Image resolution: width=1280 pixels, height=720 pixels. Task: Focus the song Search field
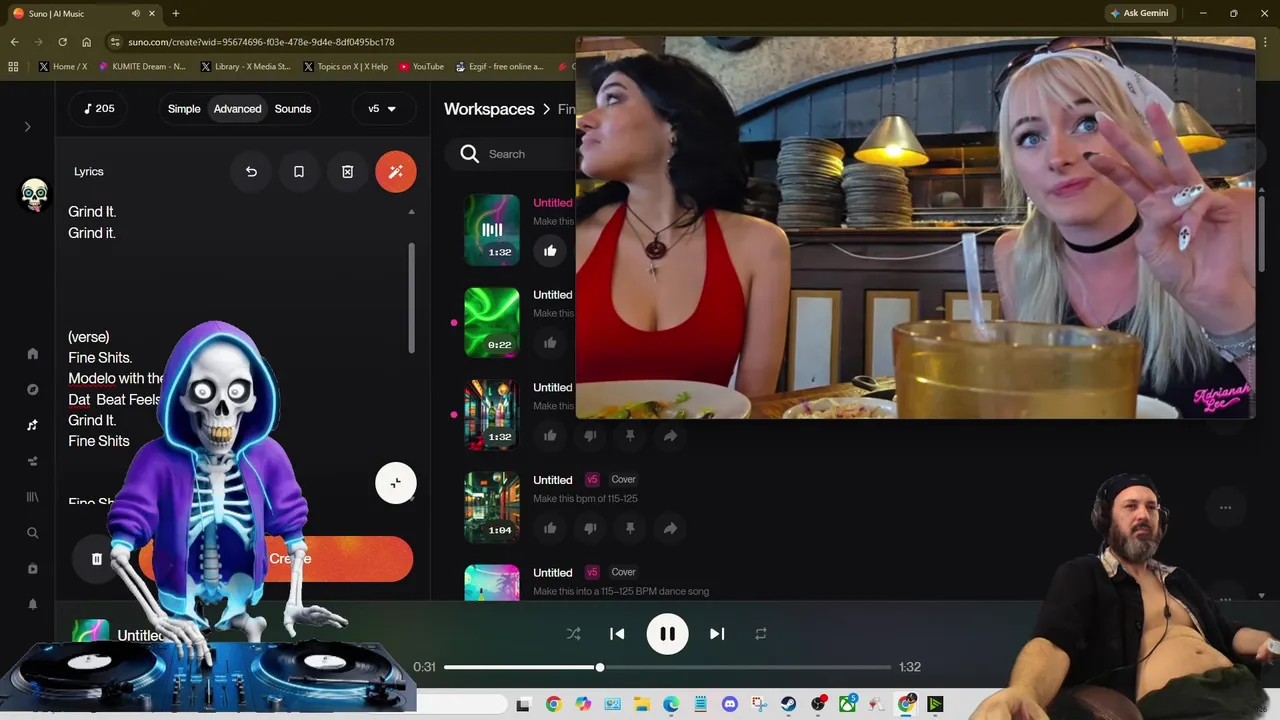tap(510, 154)
